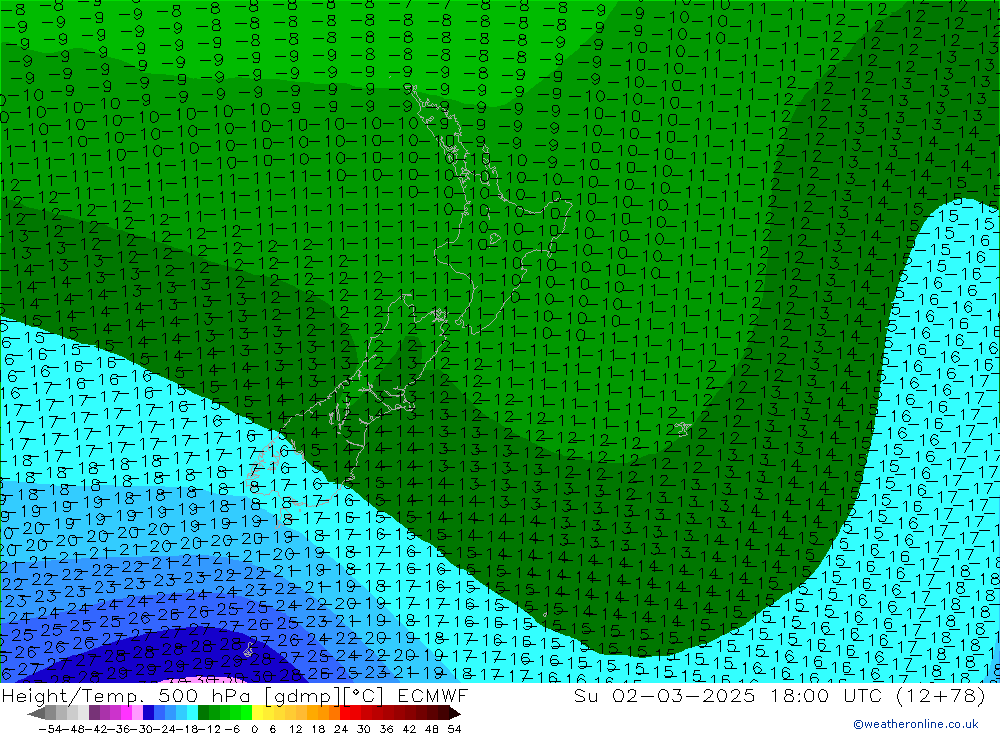Screen dimensions: 1000x733
Task: Pick the orange swatch above legend value 18
Action: [323, 713]
